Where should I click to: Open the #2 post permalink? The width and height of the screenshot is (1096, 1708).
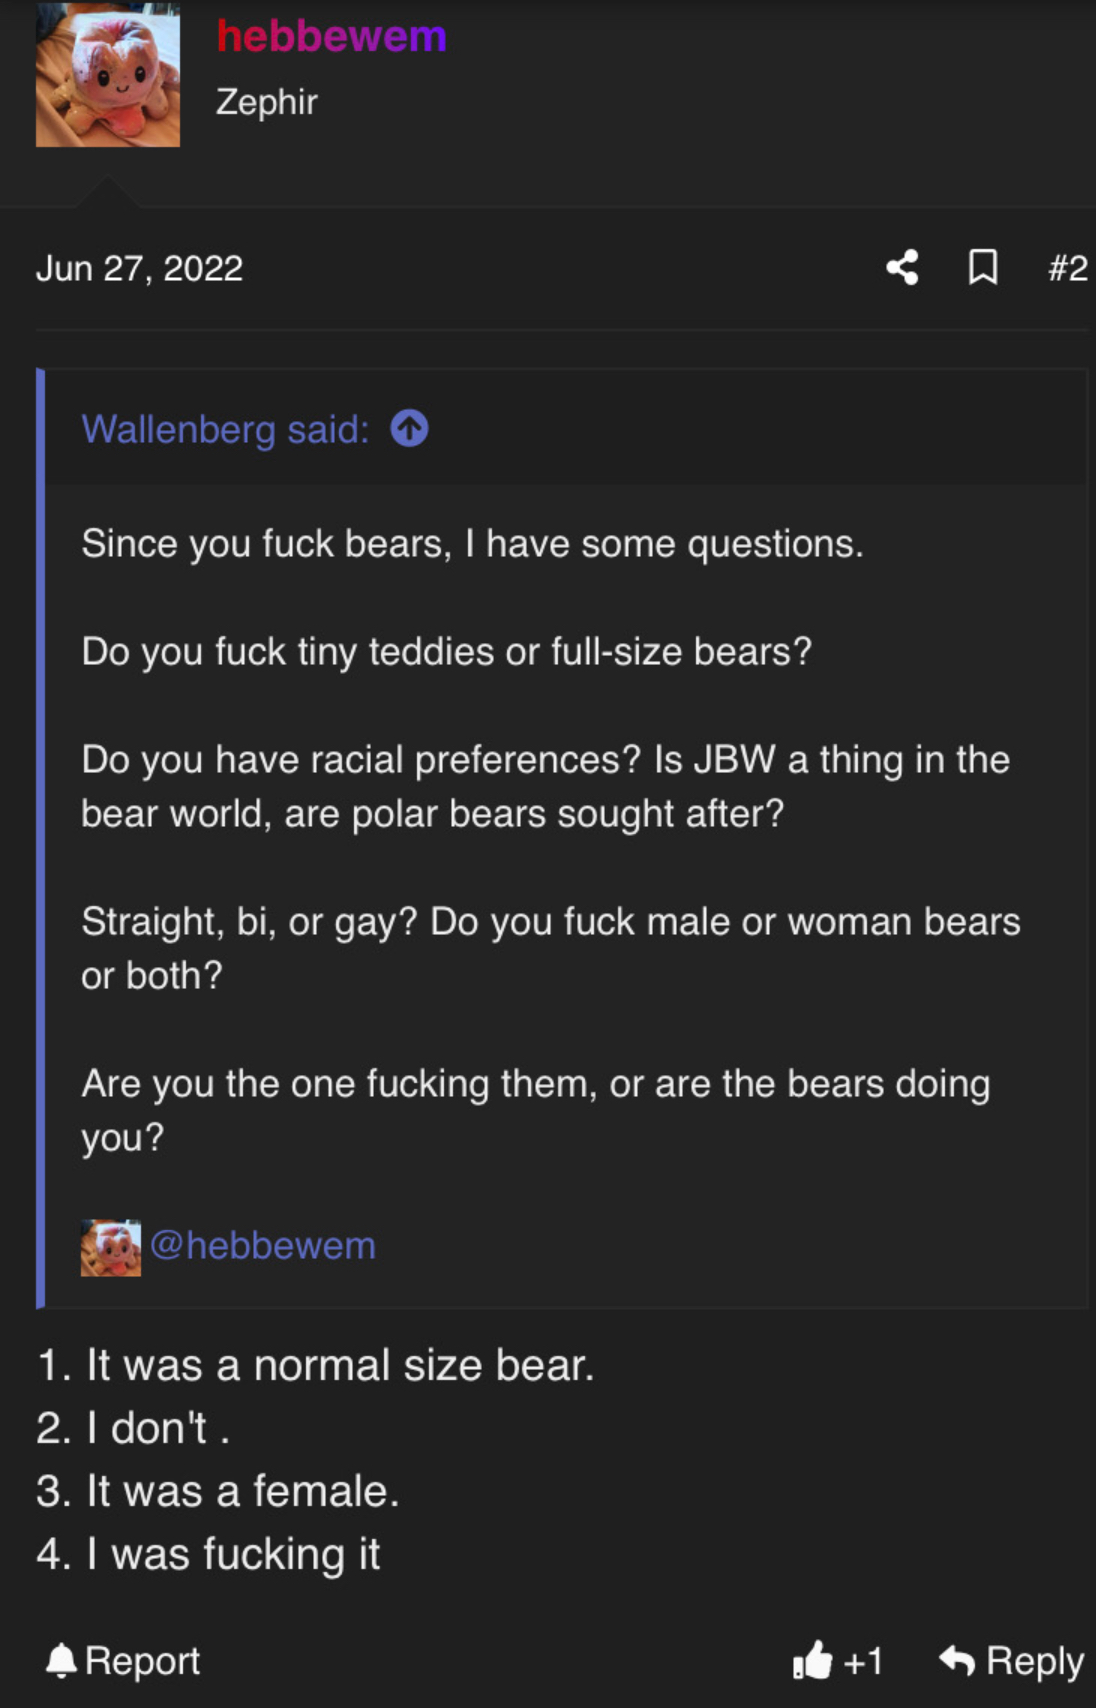tap(1067, 268)
